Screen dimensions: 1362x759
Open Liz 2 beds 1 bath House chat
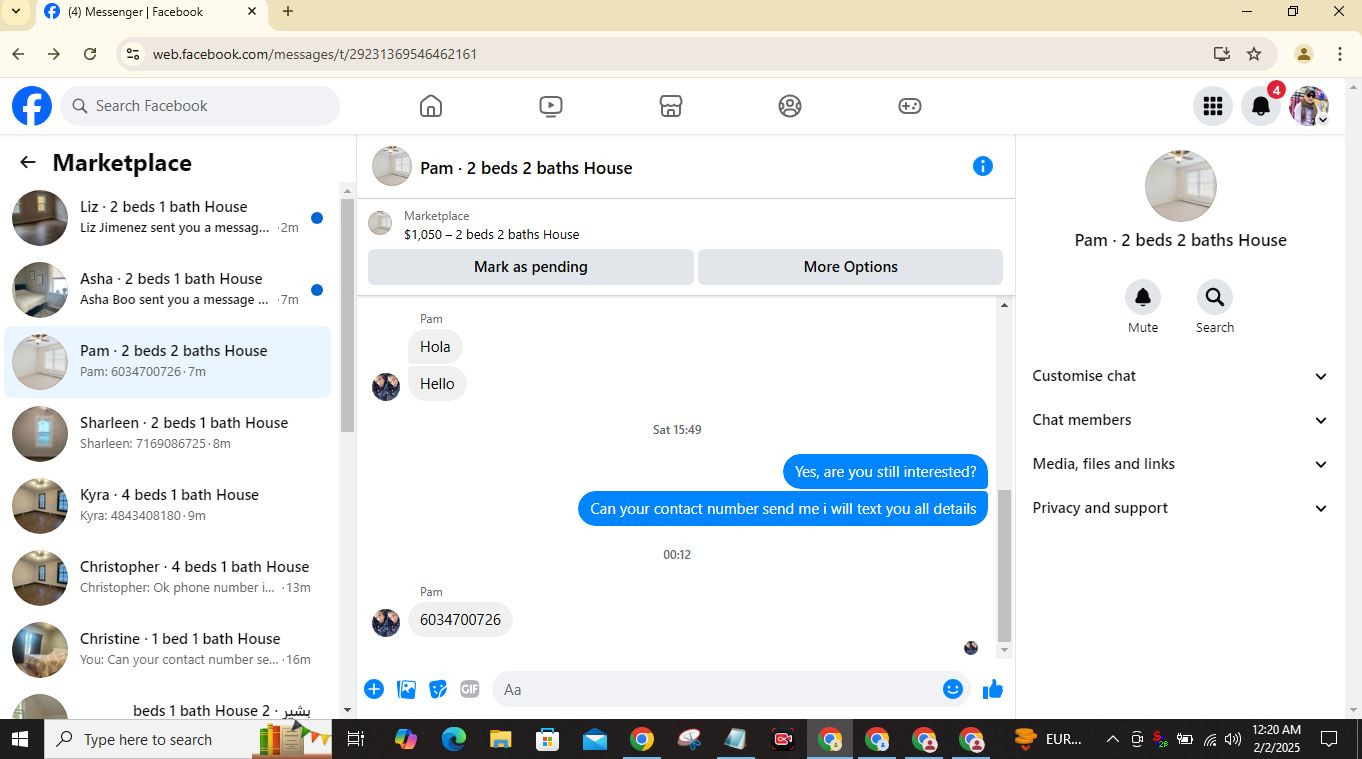click(x=168, y=218)
